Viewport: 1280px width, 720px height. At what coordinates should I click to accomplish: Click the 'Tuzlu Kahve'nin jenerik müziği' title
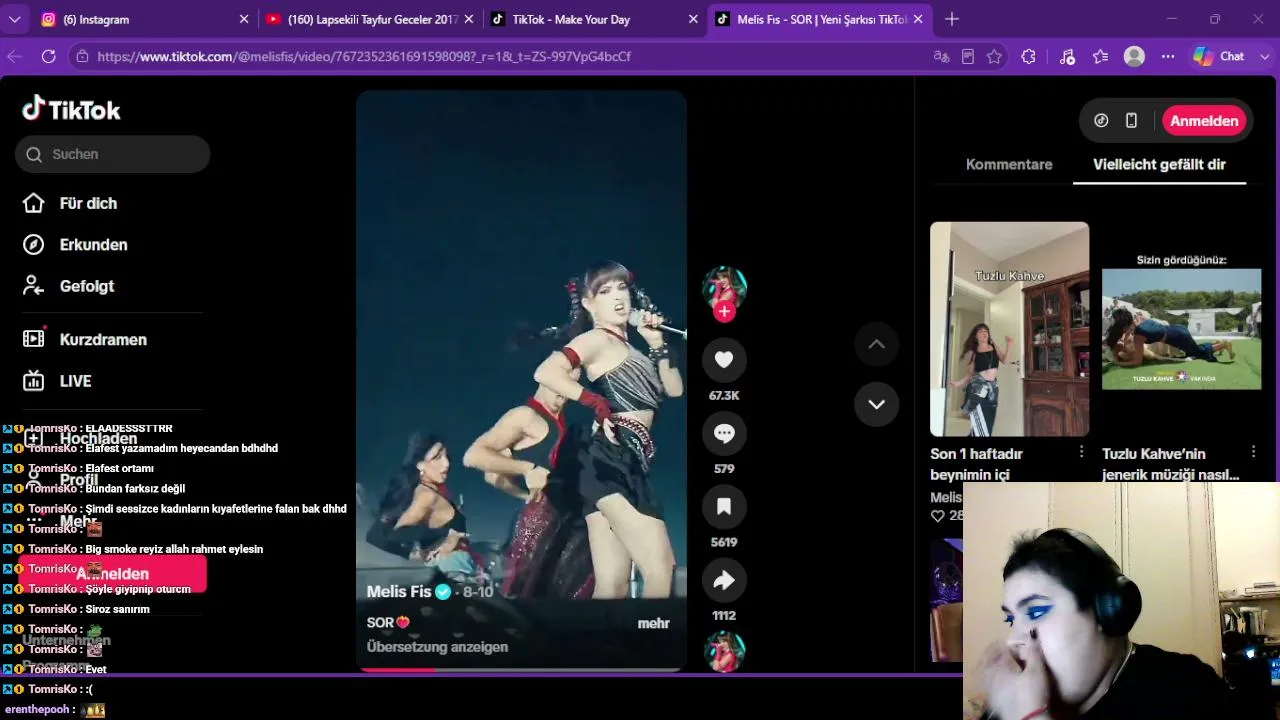click(x=1171, y=464)
